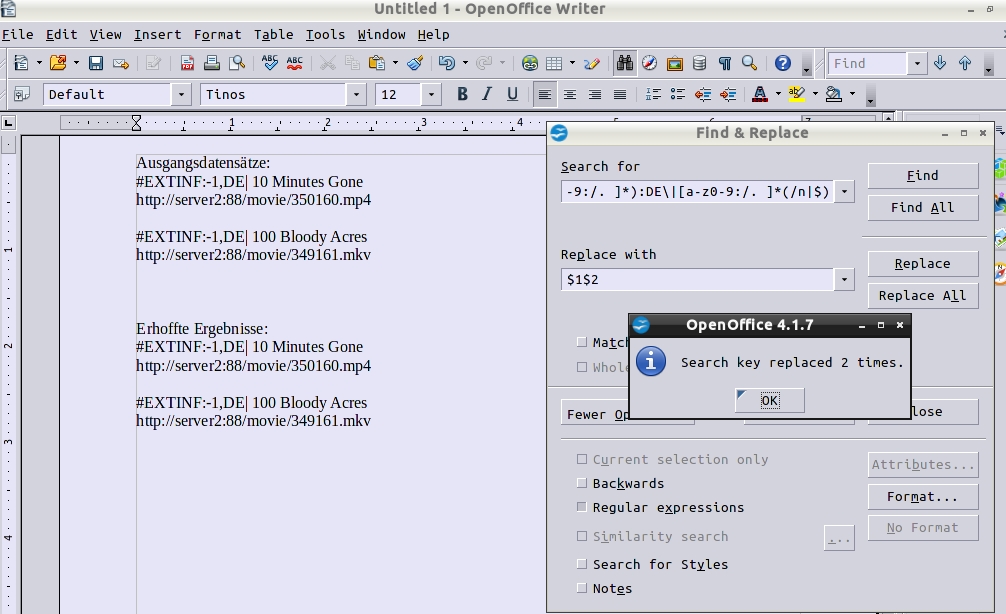Open the Tinos font name dropdown
The width and height of the screenshot is (1006, 614).
pos(356,94)
